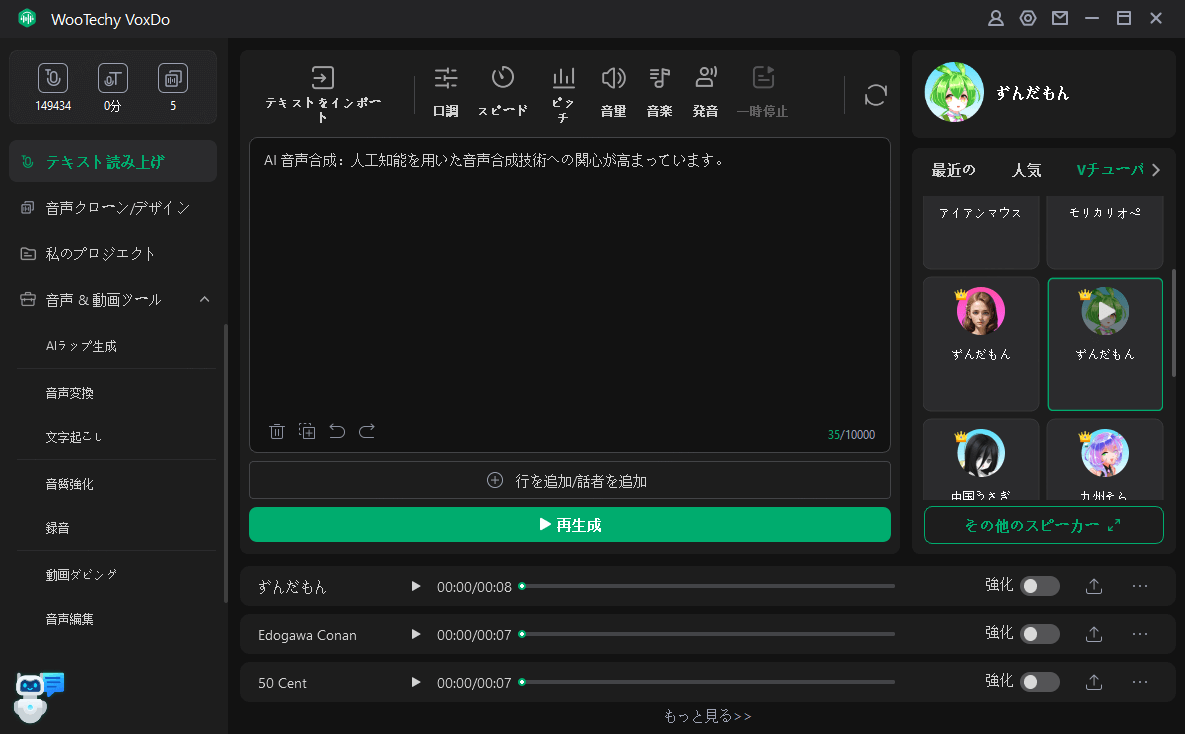The width and height of the screenshot is (1185, 734).
Task: Switch to 最近の voices tab
Action: point(953,170)
